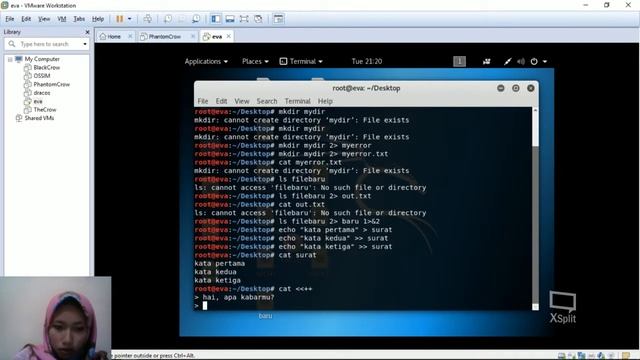Open the terminal View menu
The width and height of the screenshot is (640, 360).
pos(242,101)
